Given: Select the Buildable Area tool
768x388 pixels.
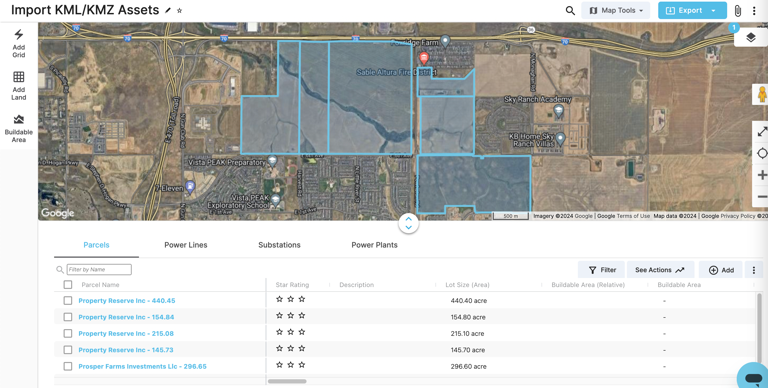Looking at the screenshot, I should point(19,128).
